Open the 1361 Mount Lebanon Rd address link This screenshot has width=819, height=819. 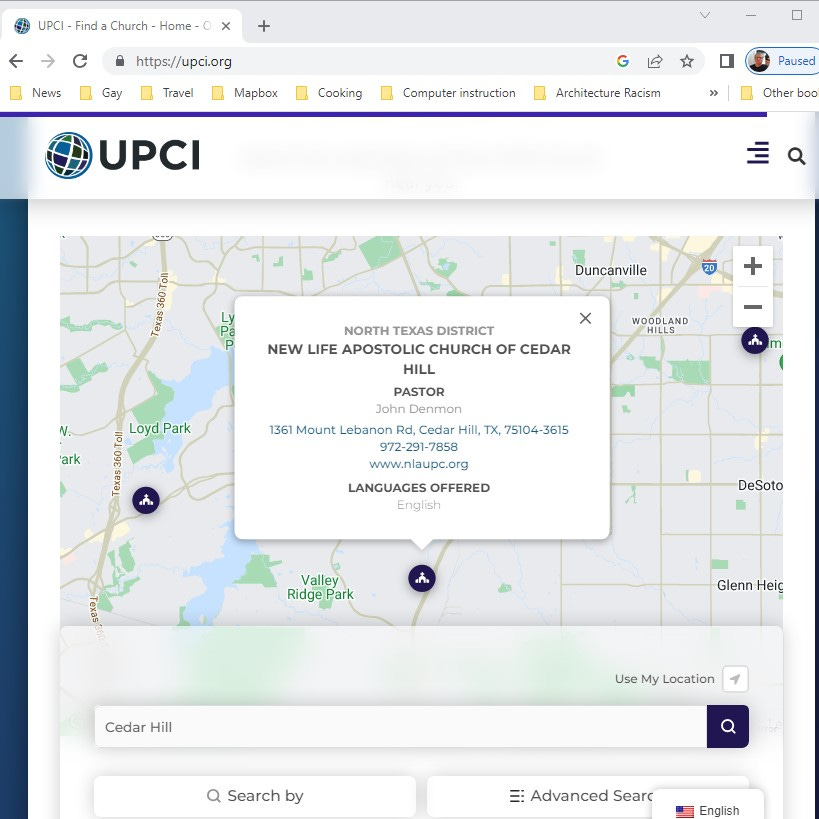[419, 430]
